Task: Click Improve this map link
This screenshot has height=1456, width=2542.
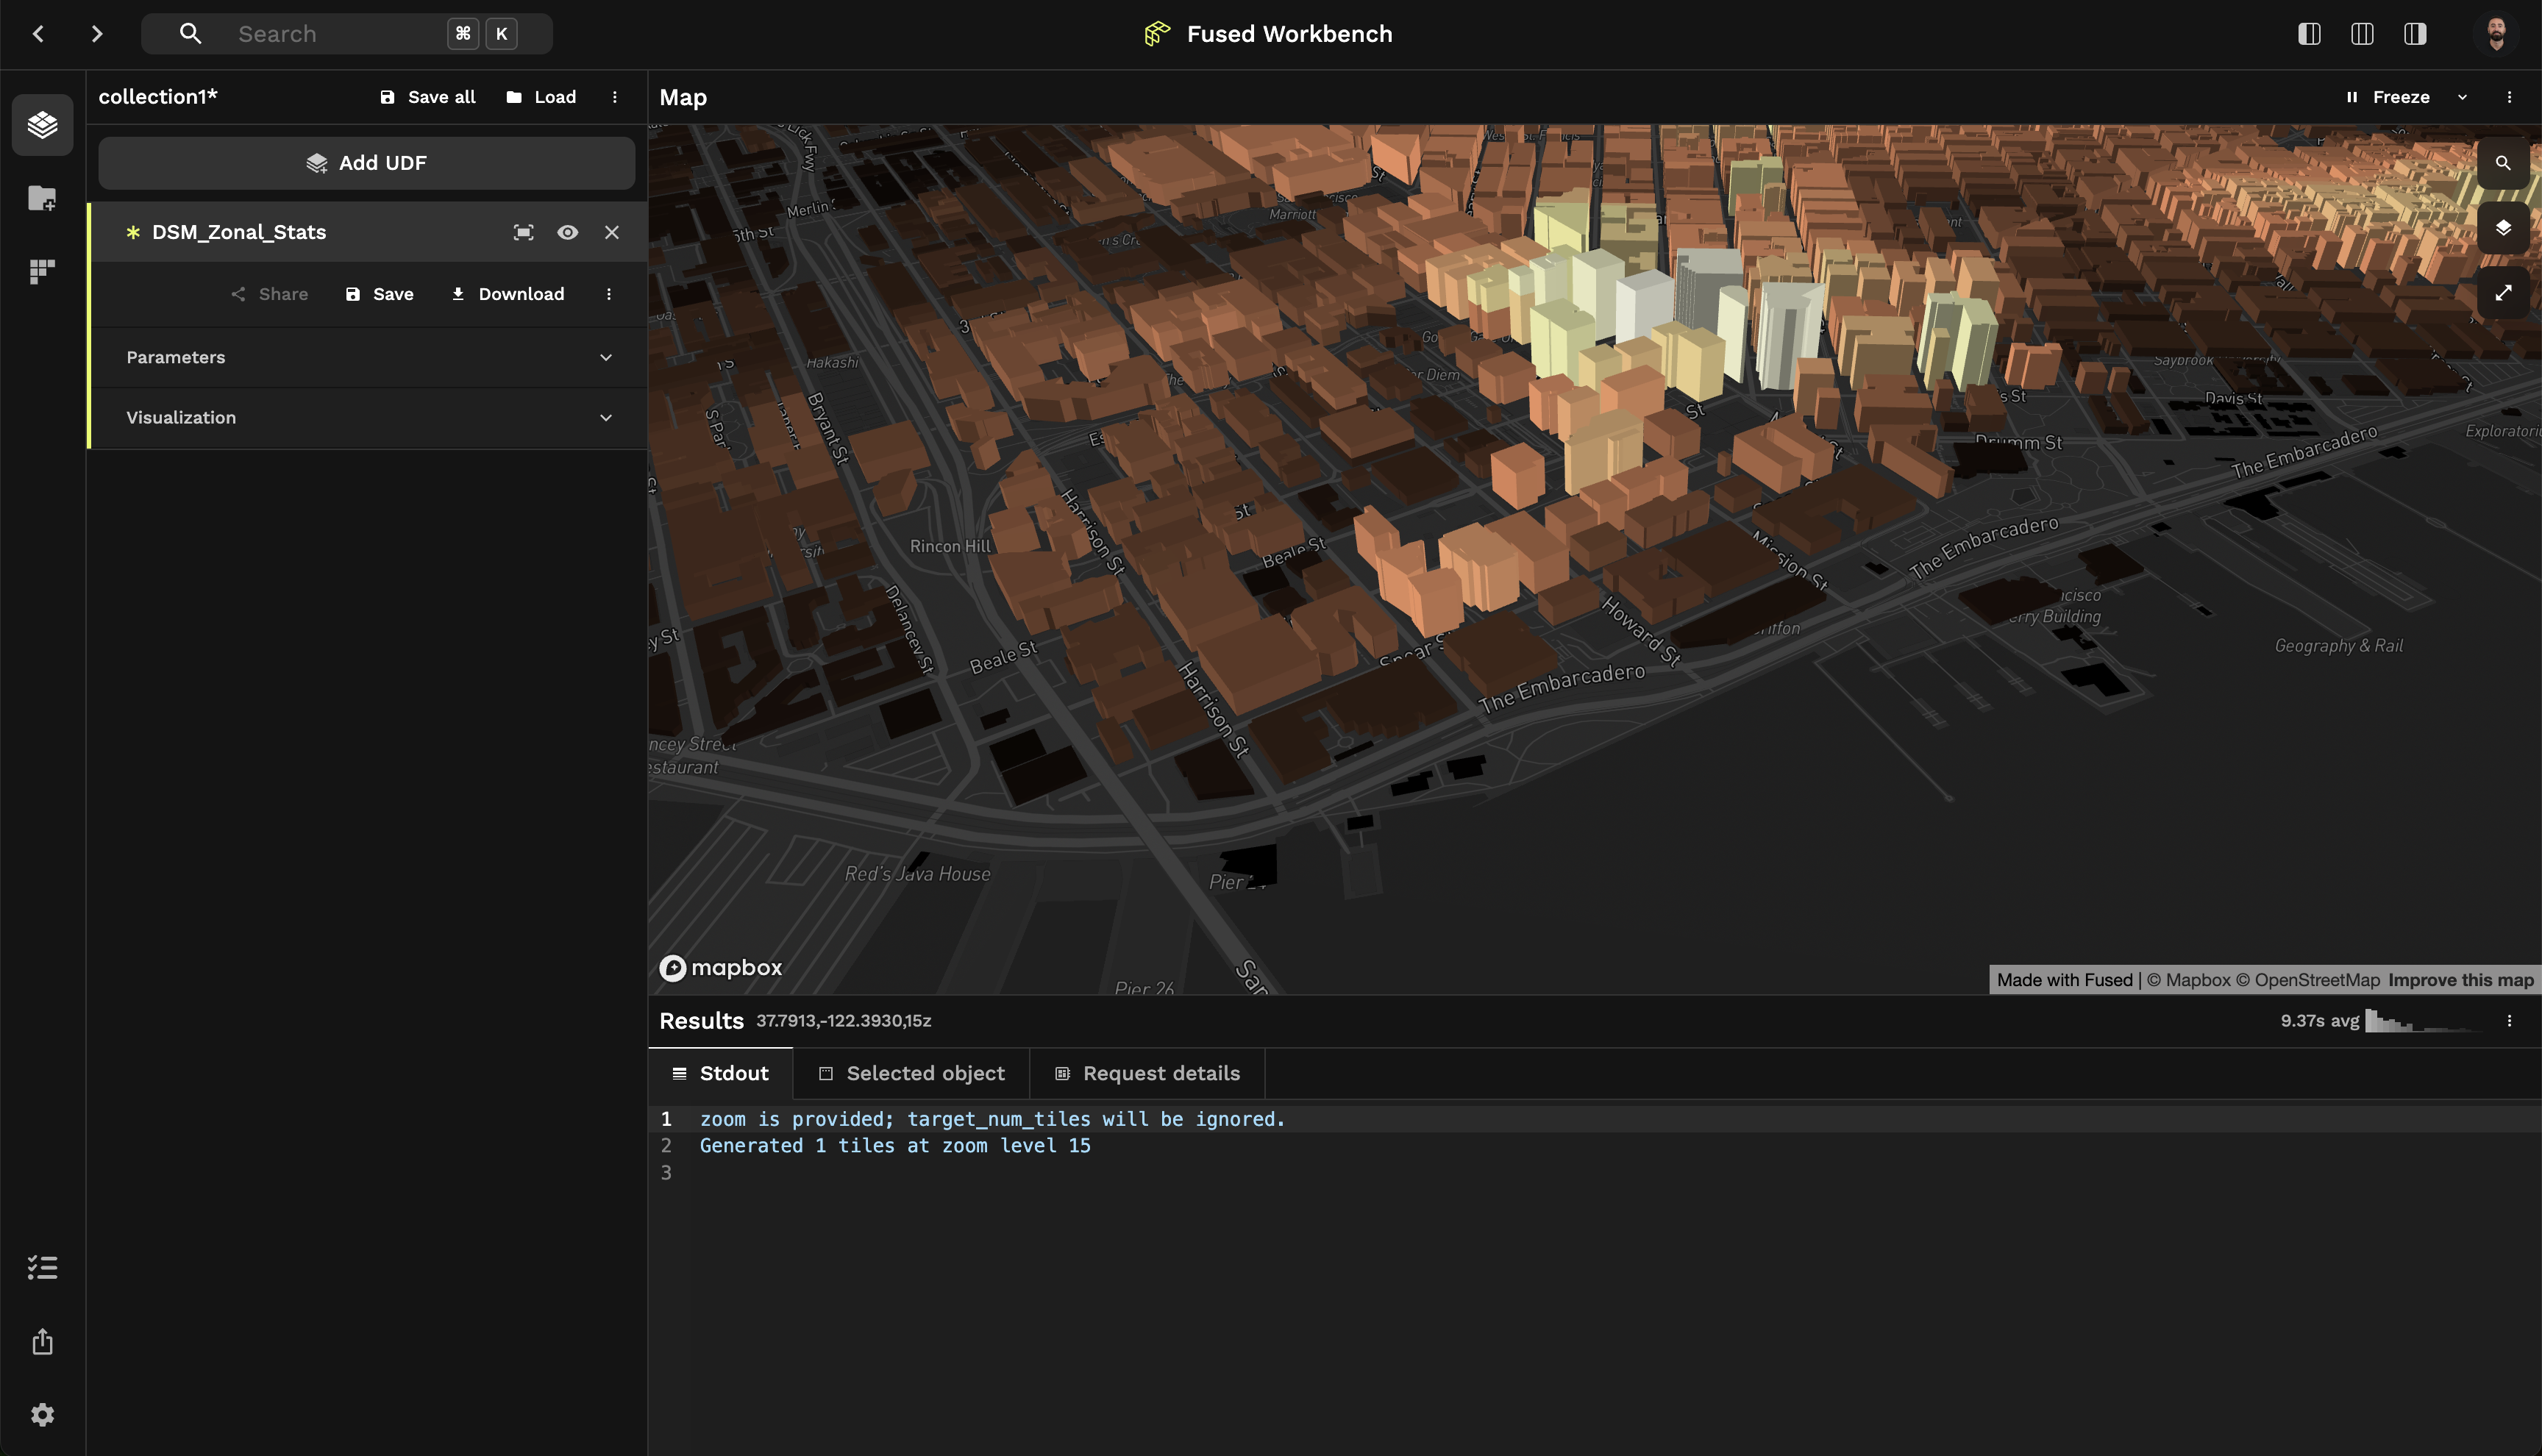Action: coord(2460,980)
